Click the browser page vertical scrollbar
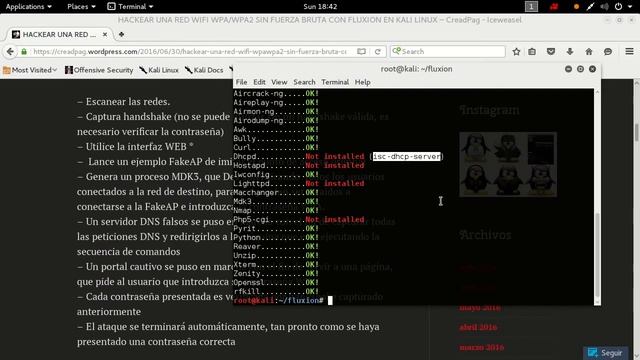640x360 pixels. coord(637,133)
